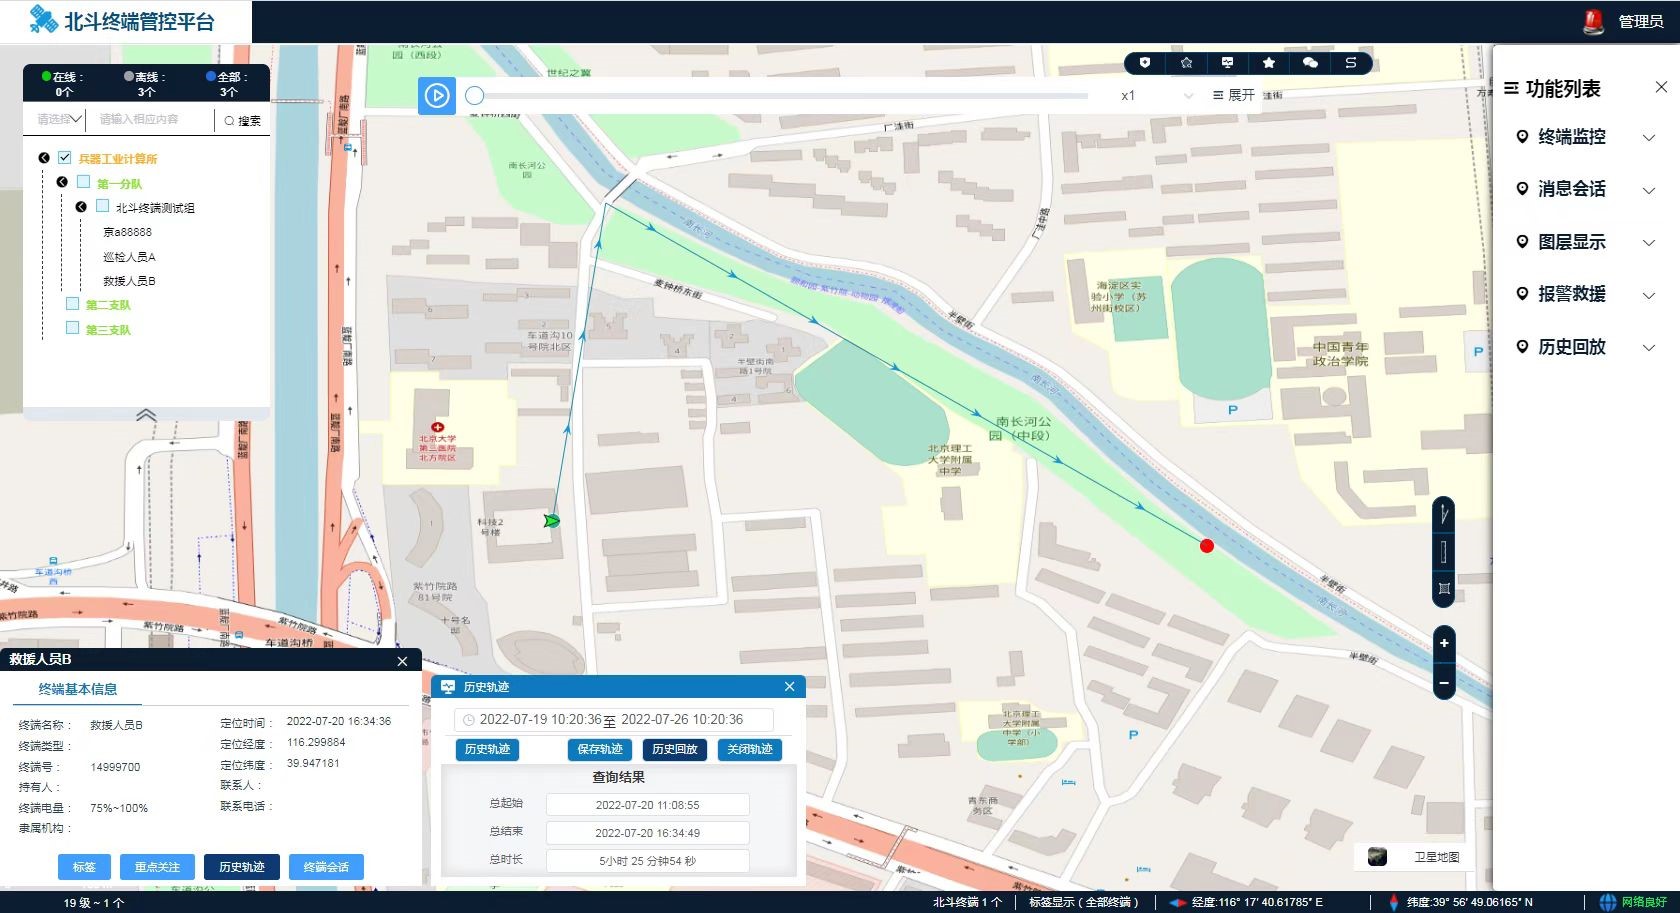The width and height of the screenshot is (1680, 913).
Task: Click the network status globe icon
Action: click(x=1608, y=902)
